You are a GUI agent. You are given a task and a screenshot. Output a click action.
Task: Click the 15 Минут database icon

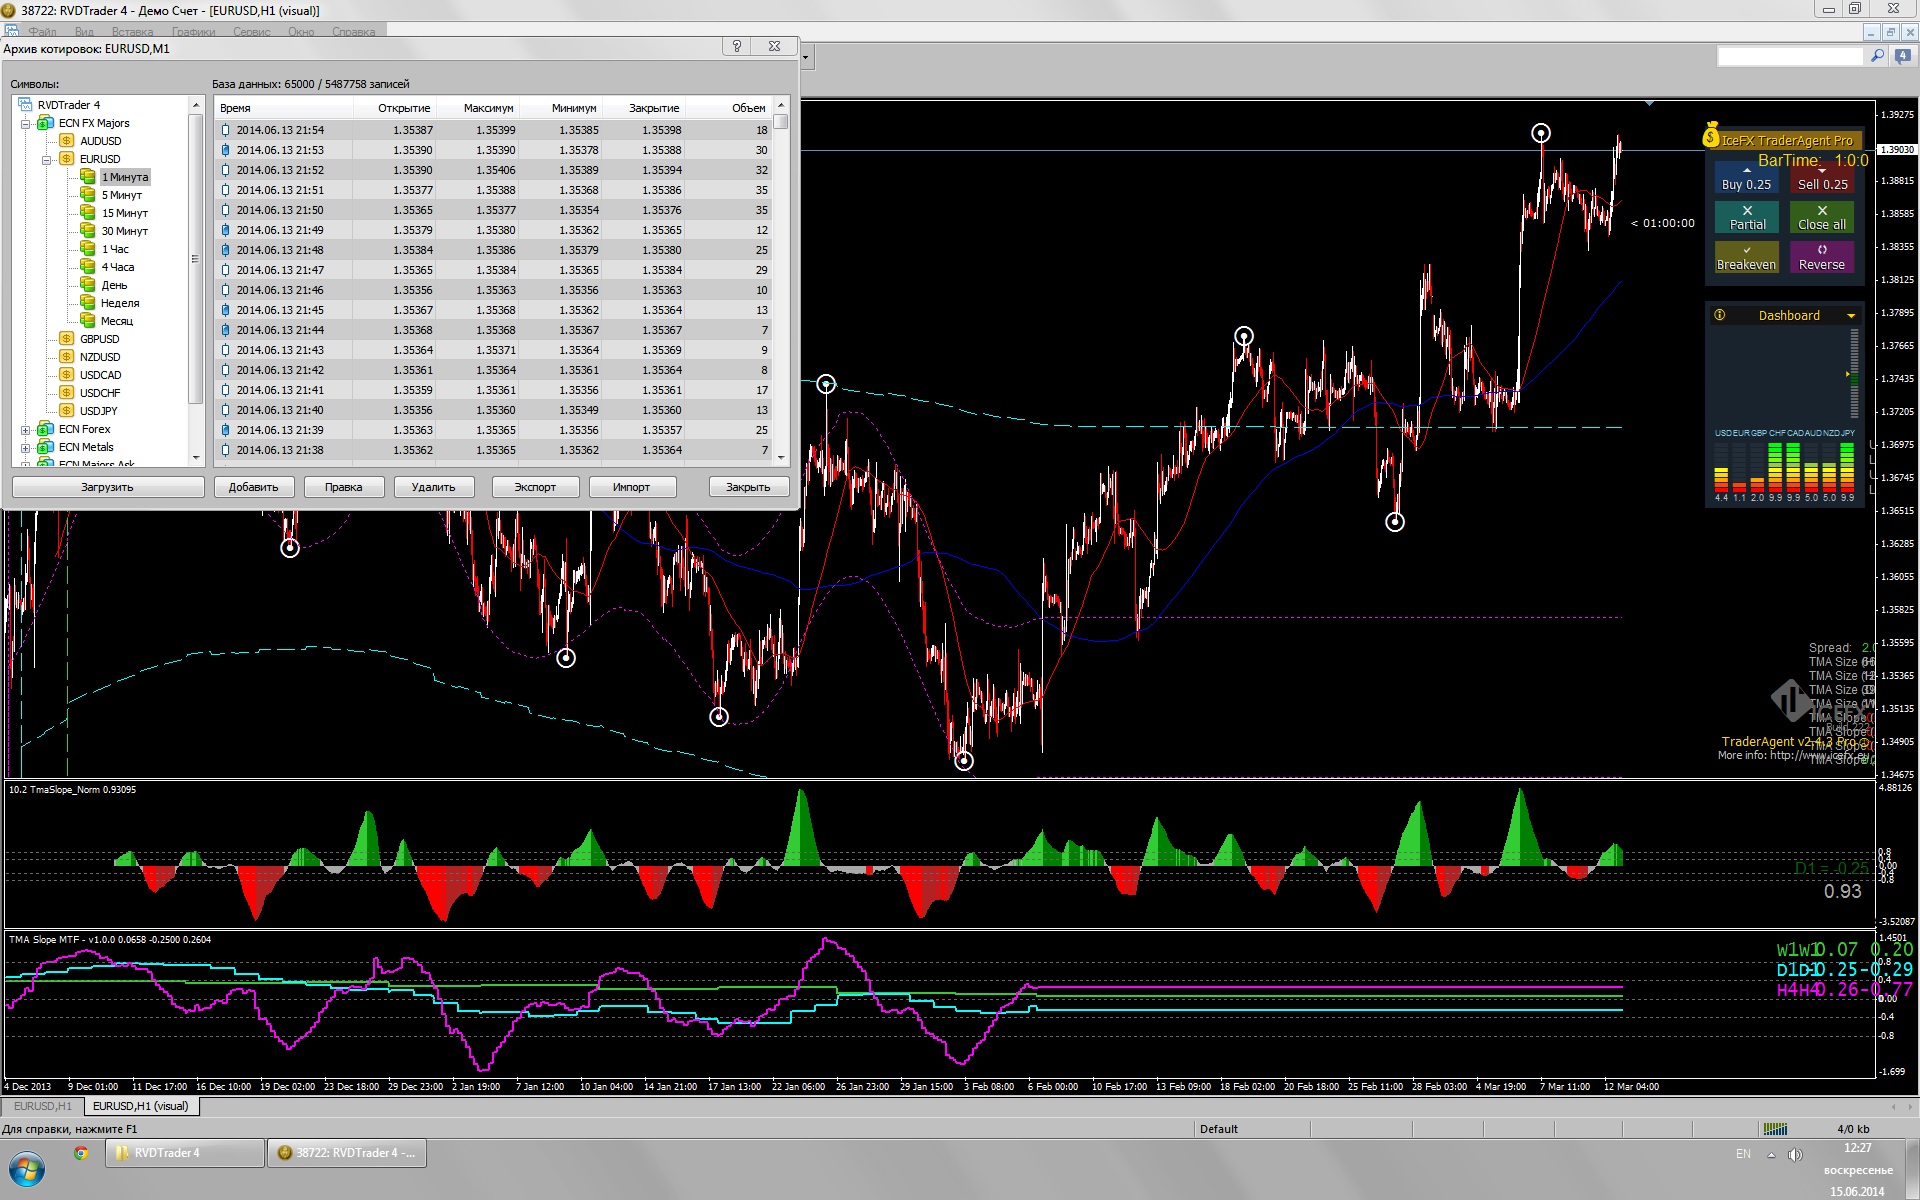click(88, 213)
